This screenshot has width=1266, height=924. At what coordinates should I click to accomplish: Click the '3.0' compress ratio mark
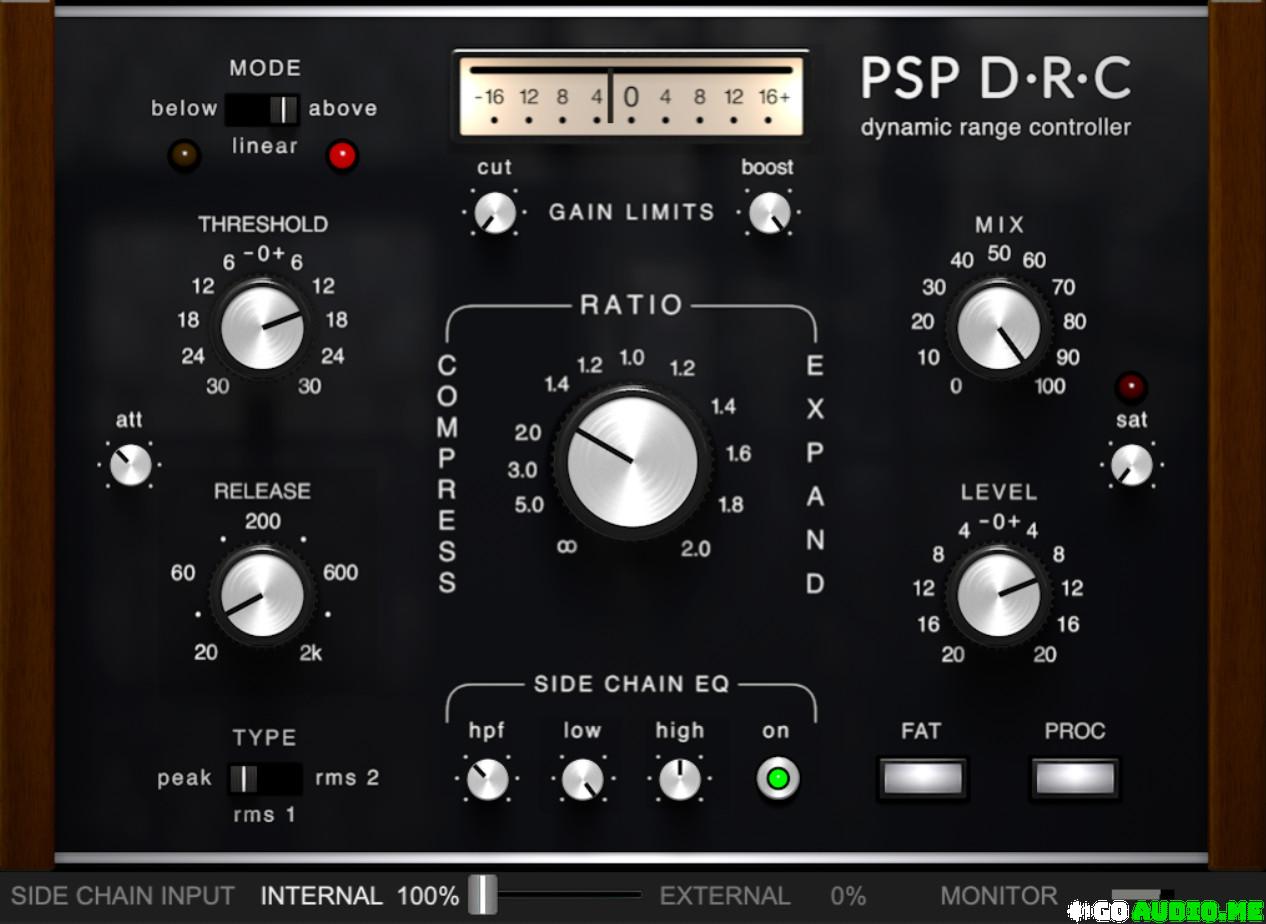(x=523, y=470)
